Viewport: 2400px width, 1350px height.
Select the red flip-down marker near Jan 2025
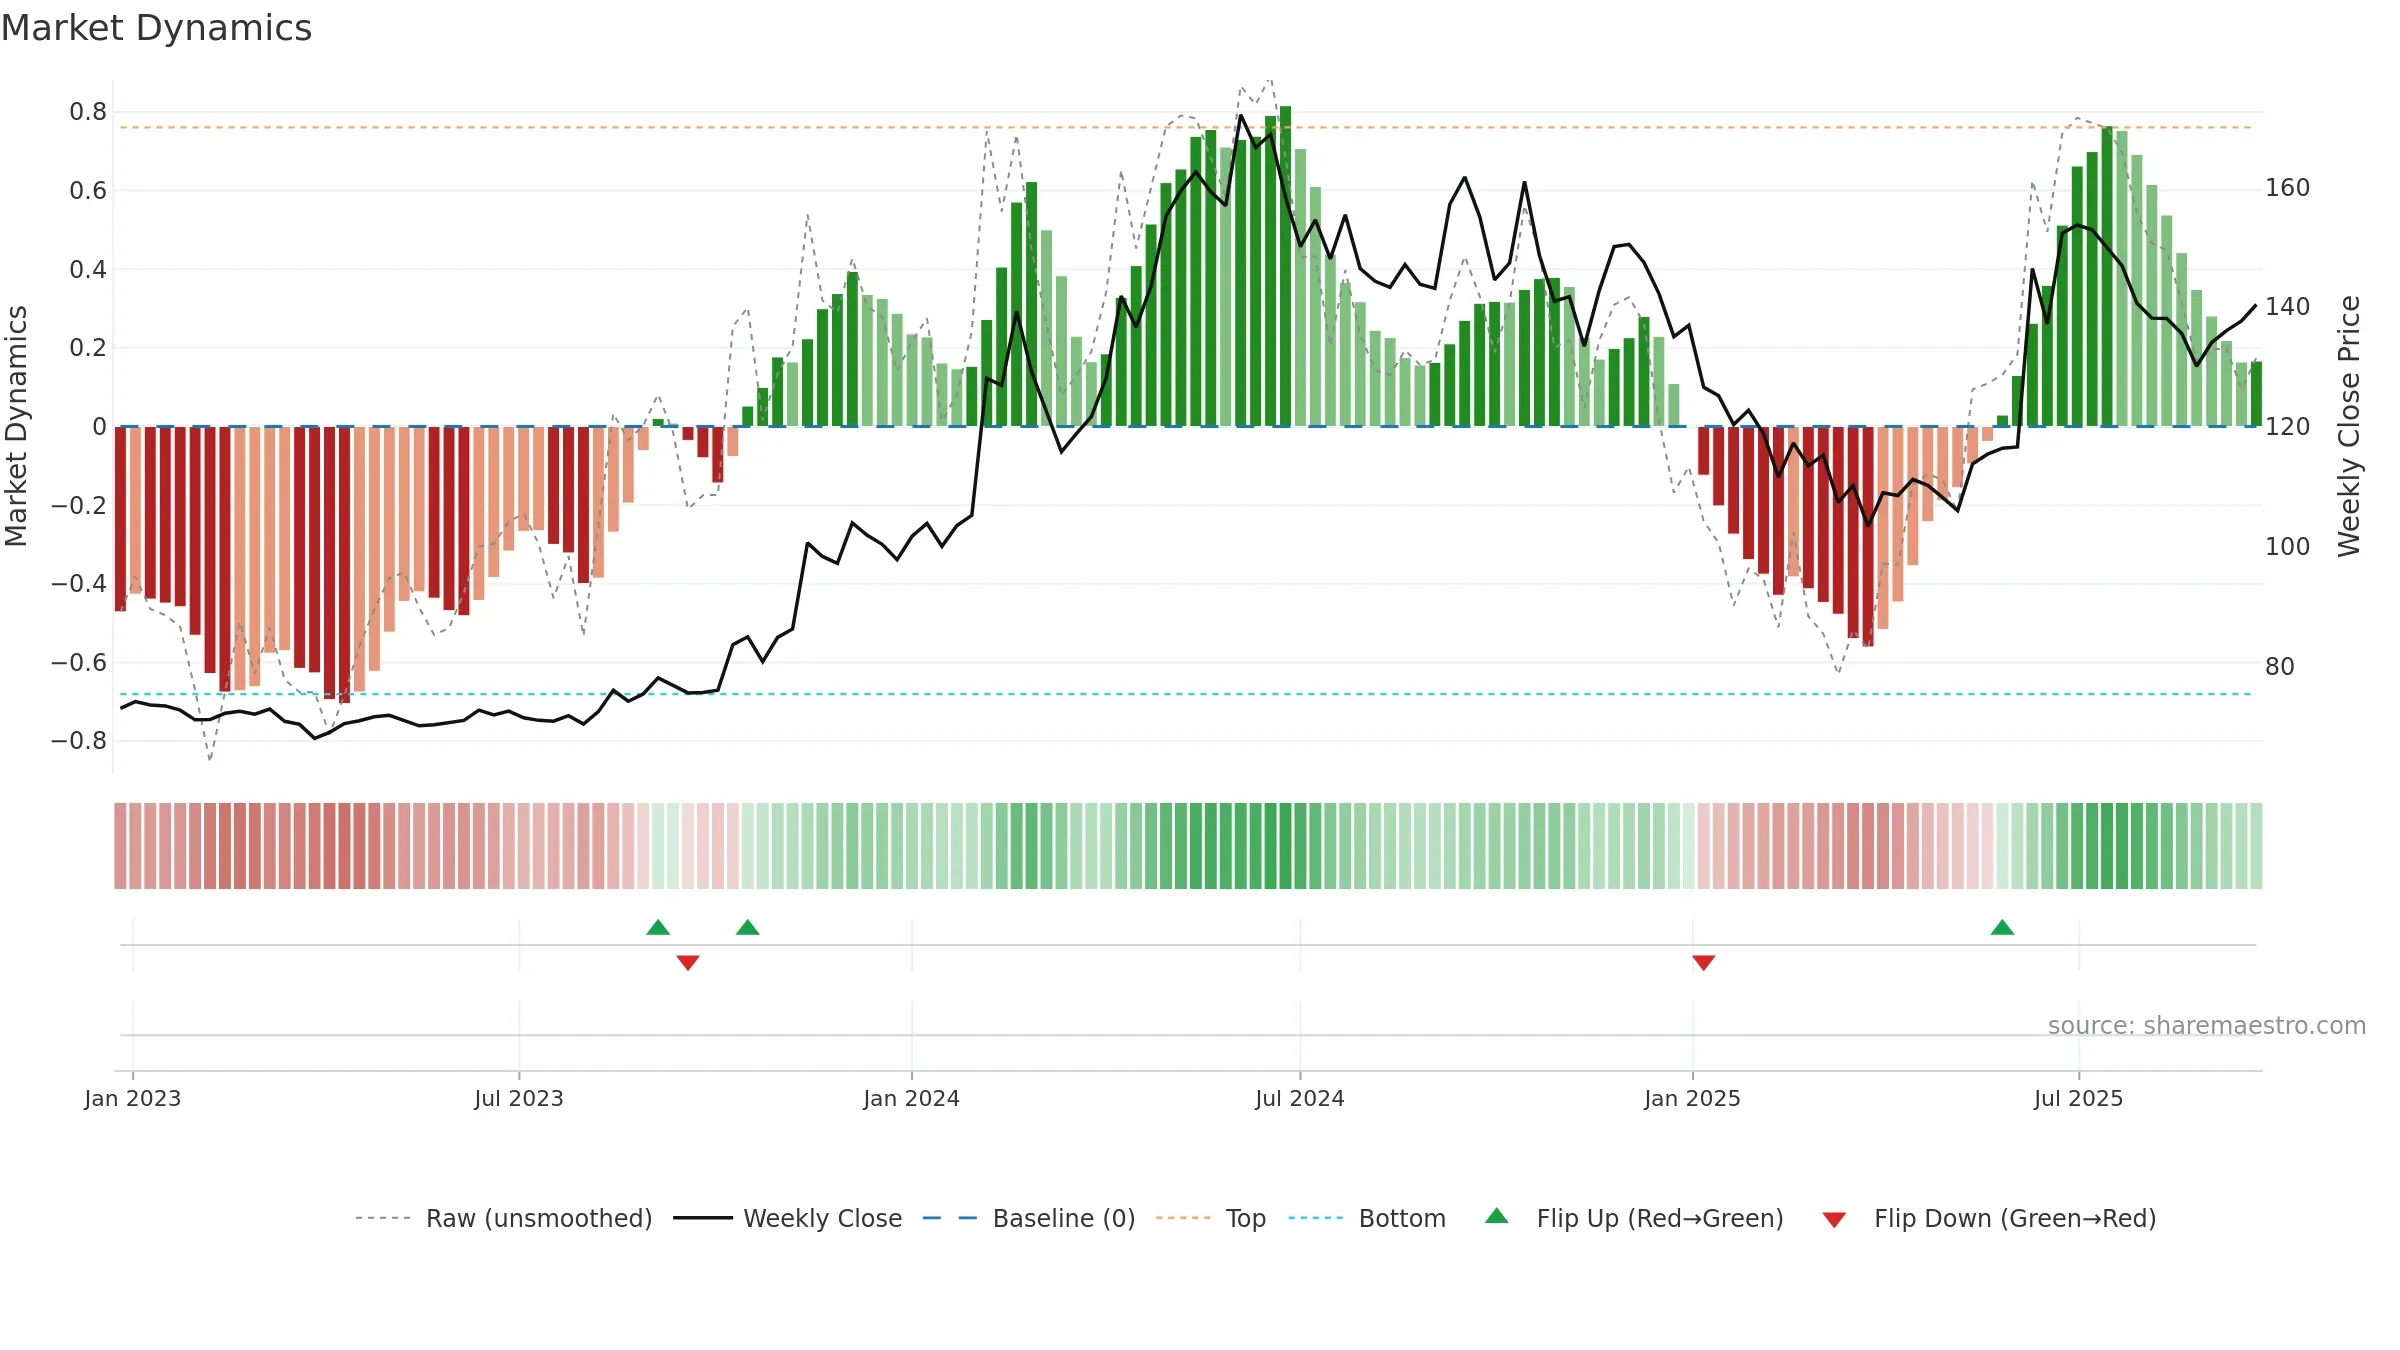click(1704, 962)
